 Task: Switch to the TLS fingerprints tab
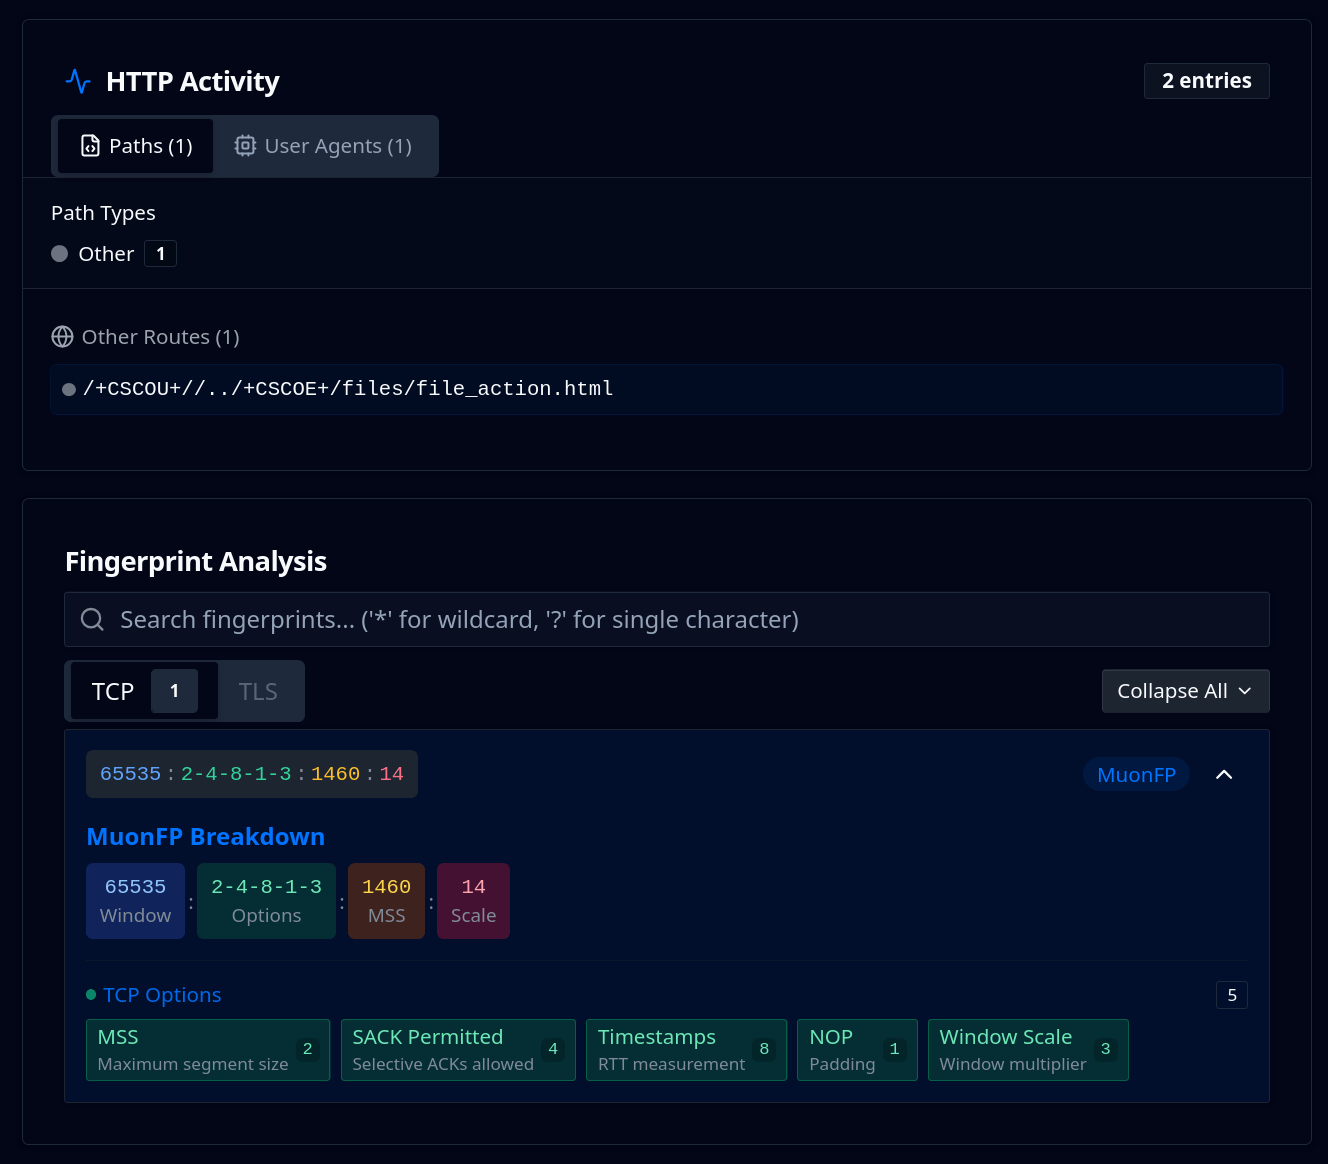(x=258, y=691)
